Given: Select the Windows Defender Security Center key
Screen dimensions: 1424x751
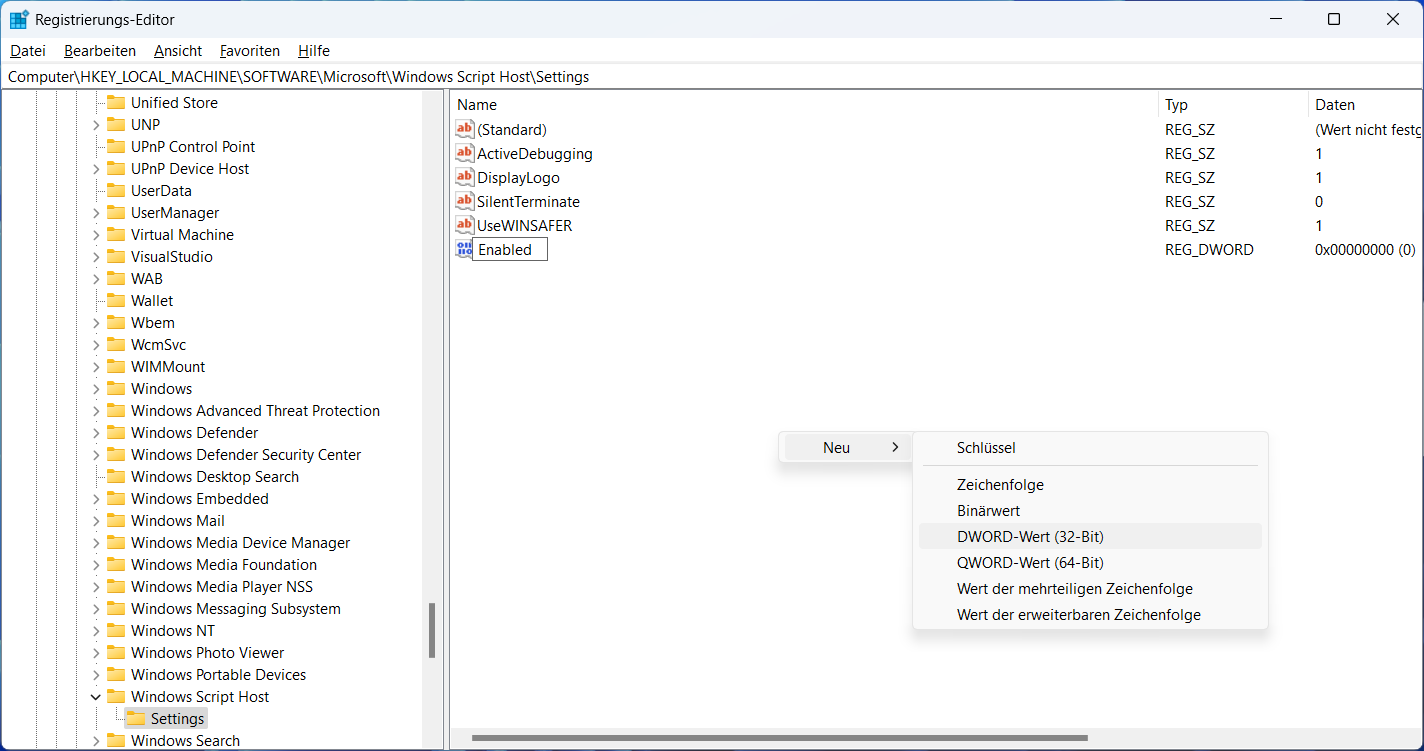Looking at the screenshot, I should tap(246, 454).
